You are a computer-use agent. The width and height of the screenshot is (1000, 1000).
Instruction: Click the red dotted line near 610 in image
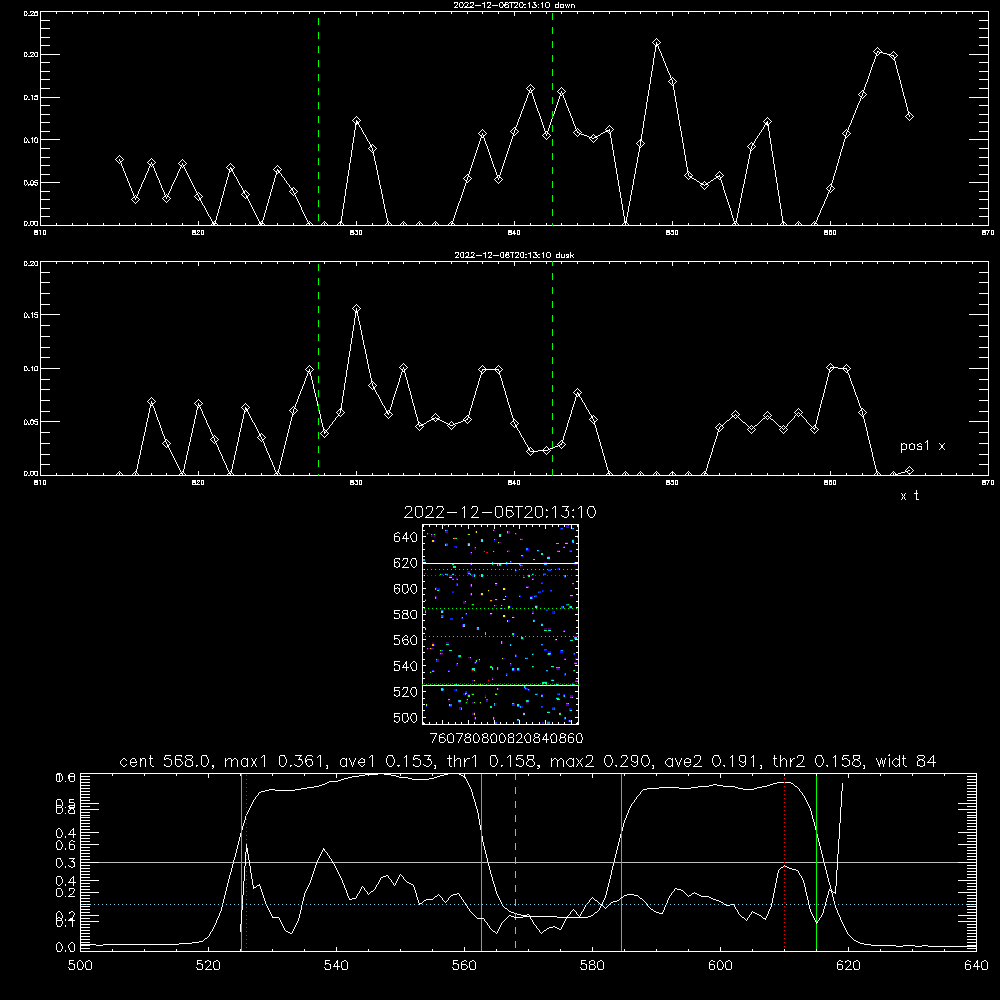tap(500, 576)
